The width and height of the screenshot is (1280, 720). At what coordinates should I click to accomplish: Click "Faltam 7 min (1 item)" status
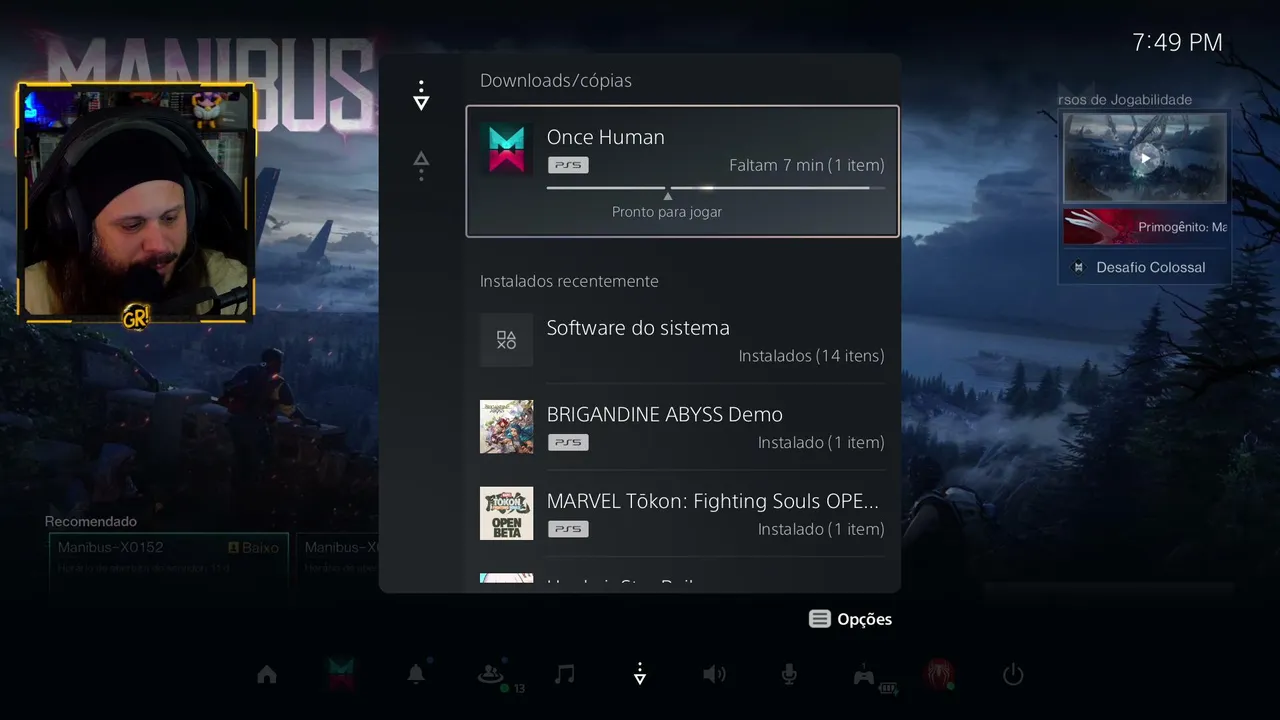click(x=807, y=165)
